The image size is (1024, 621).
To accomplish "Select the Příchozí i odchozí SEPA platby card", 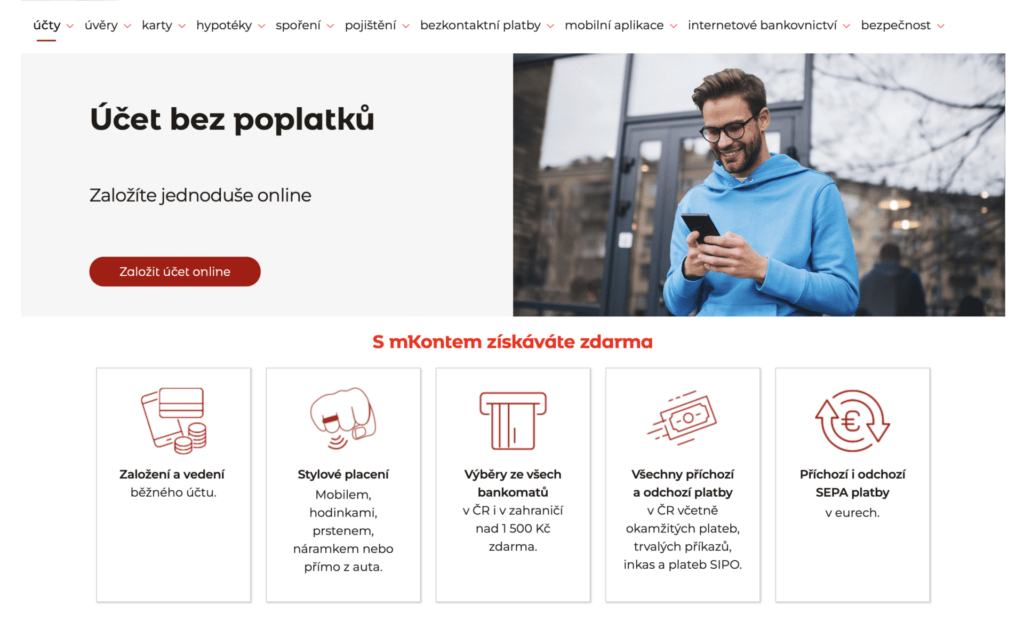I will (852, 485).
